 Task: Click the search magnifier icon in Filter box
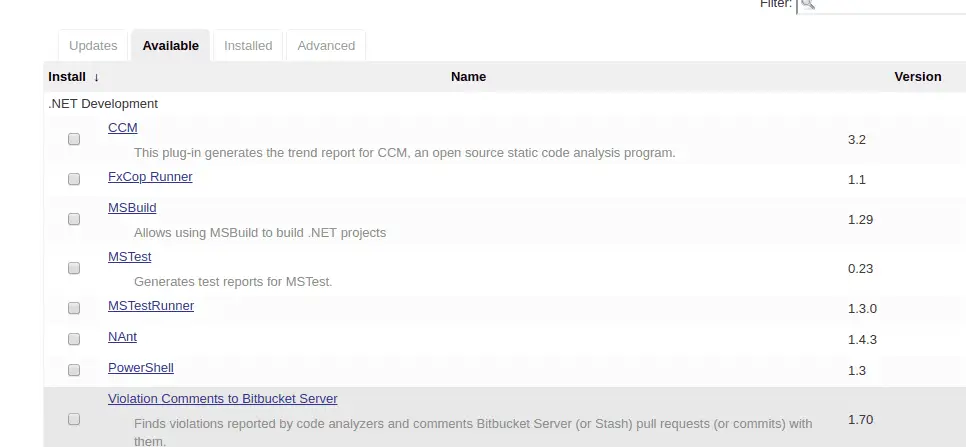(808, 5)
